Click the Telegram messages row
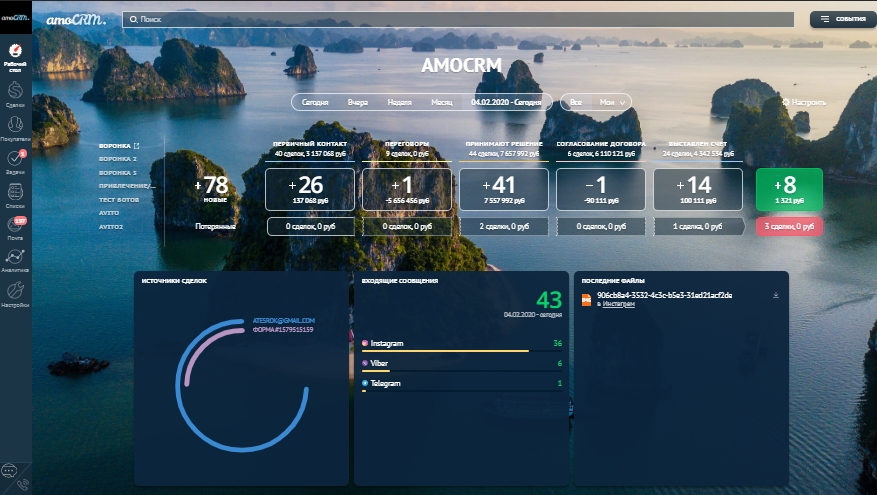877x495 pixels. pos(462,384)
